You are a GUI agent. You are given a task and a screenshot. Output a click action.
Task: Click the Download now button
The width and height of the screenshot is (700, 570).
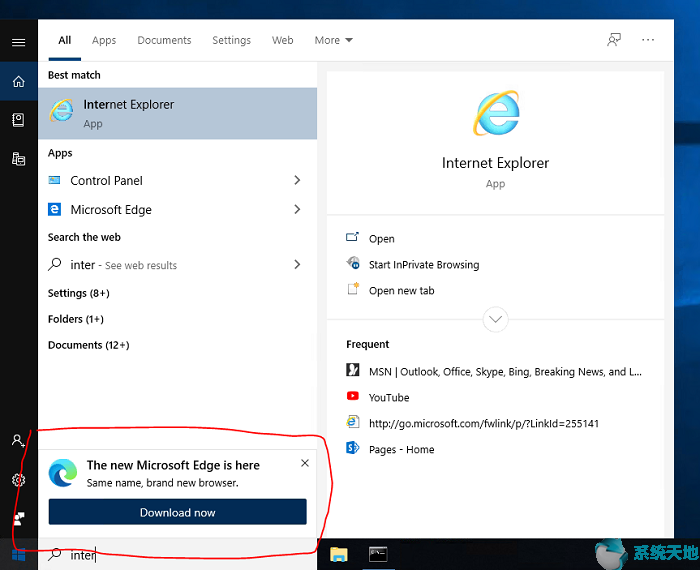click(178, 512)
